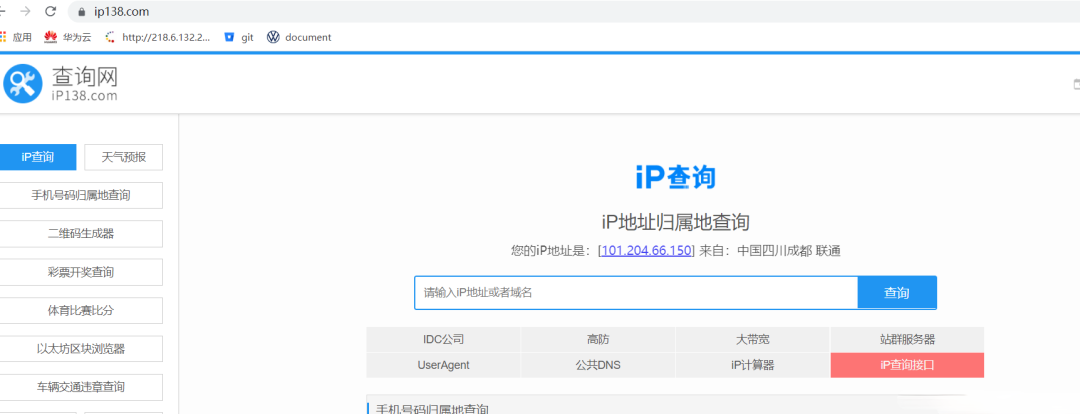Open the UserAgent link
This screenshot has width=1080, height=414.
[x=444, y=365]
